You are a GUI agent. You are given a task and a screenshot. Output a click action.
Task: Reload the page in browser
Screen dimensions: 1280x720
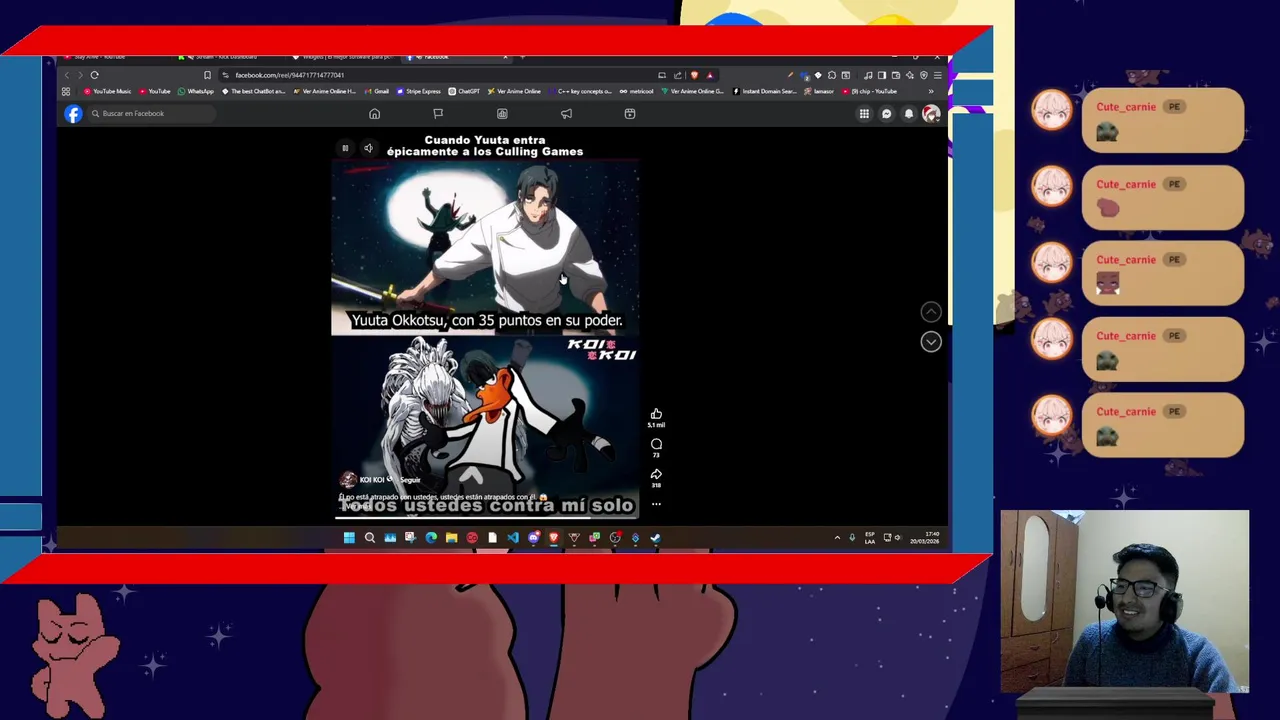[x=95, y=75]
